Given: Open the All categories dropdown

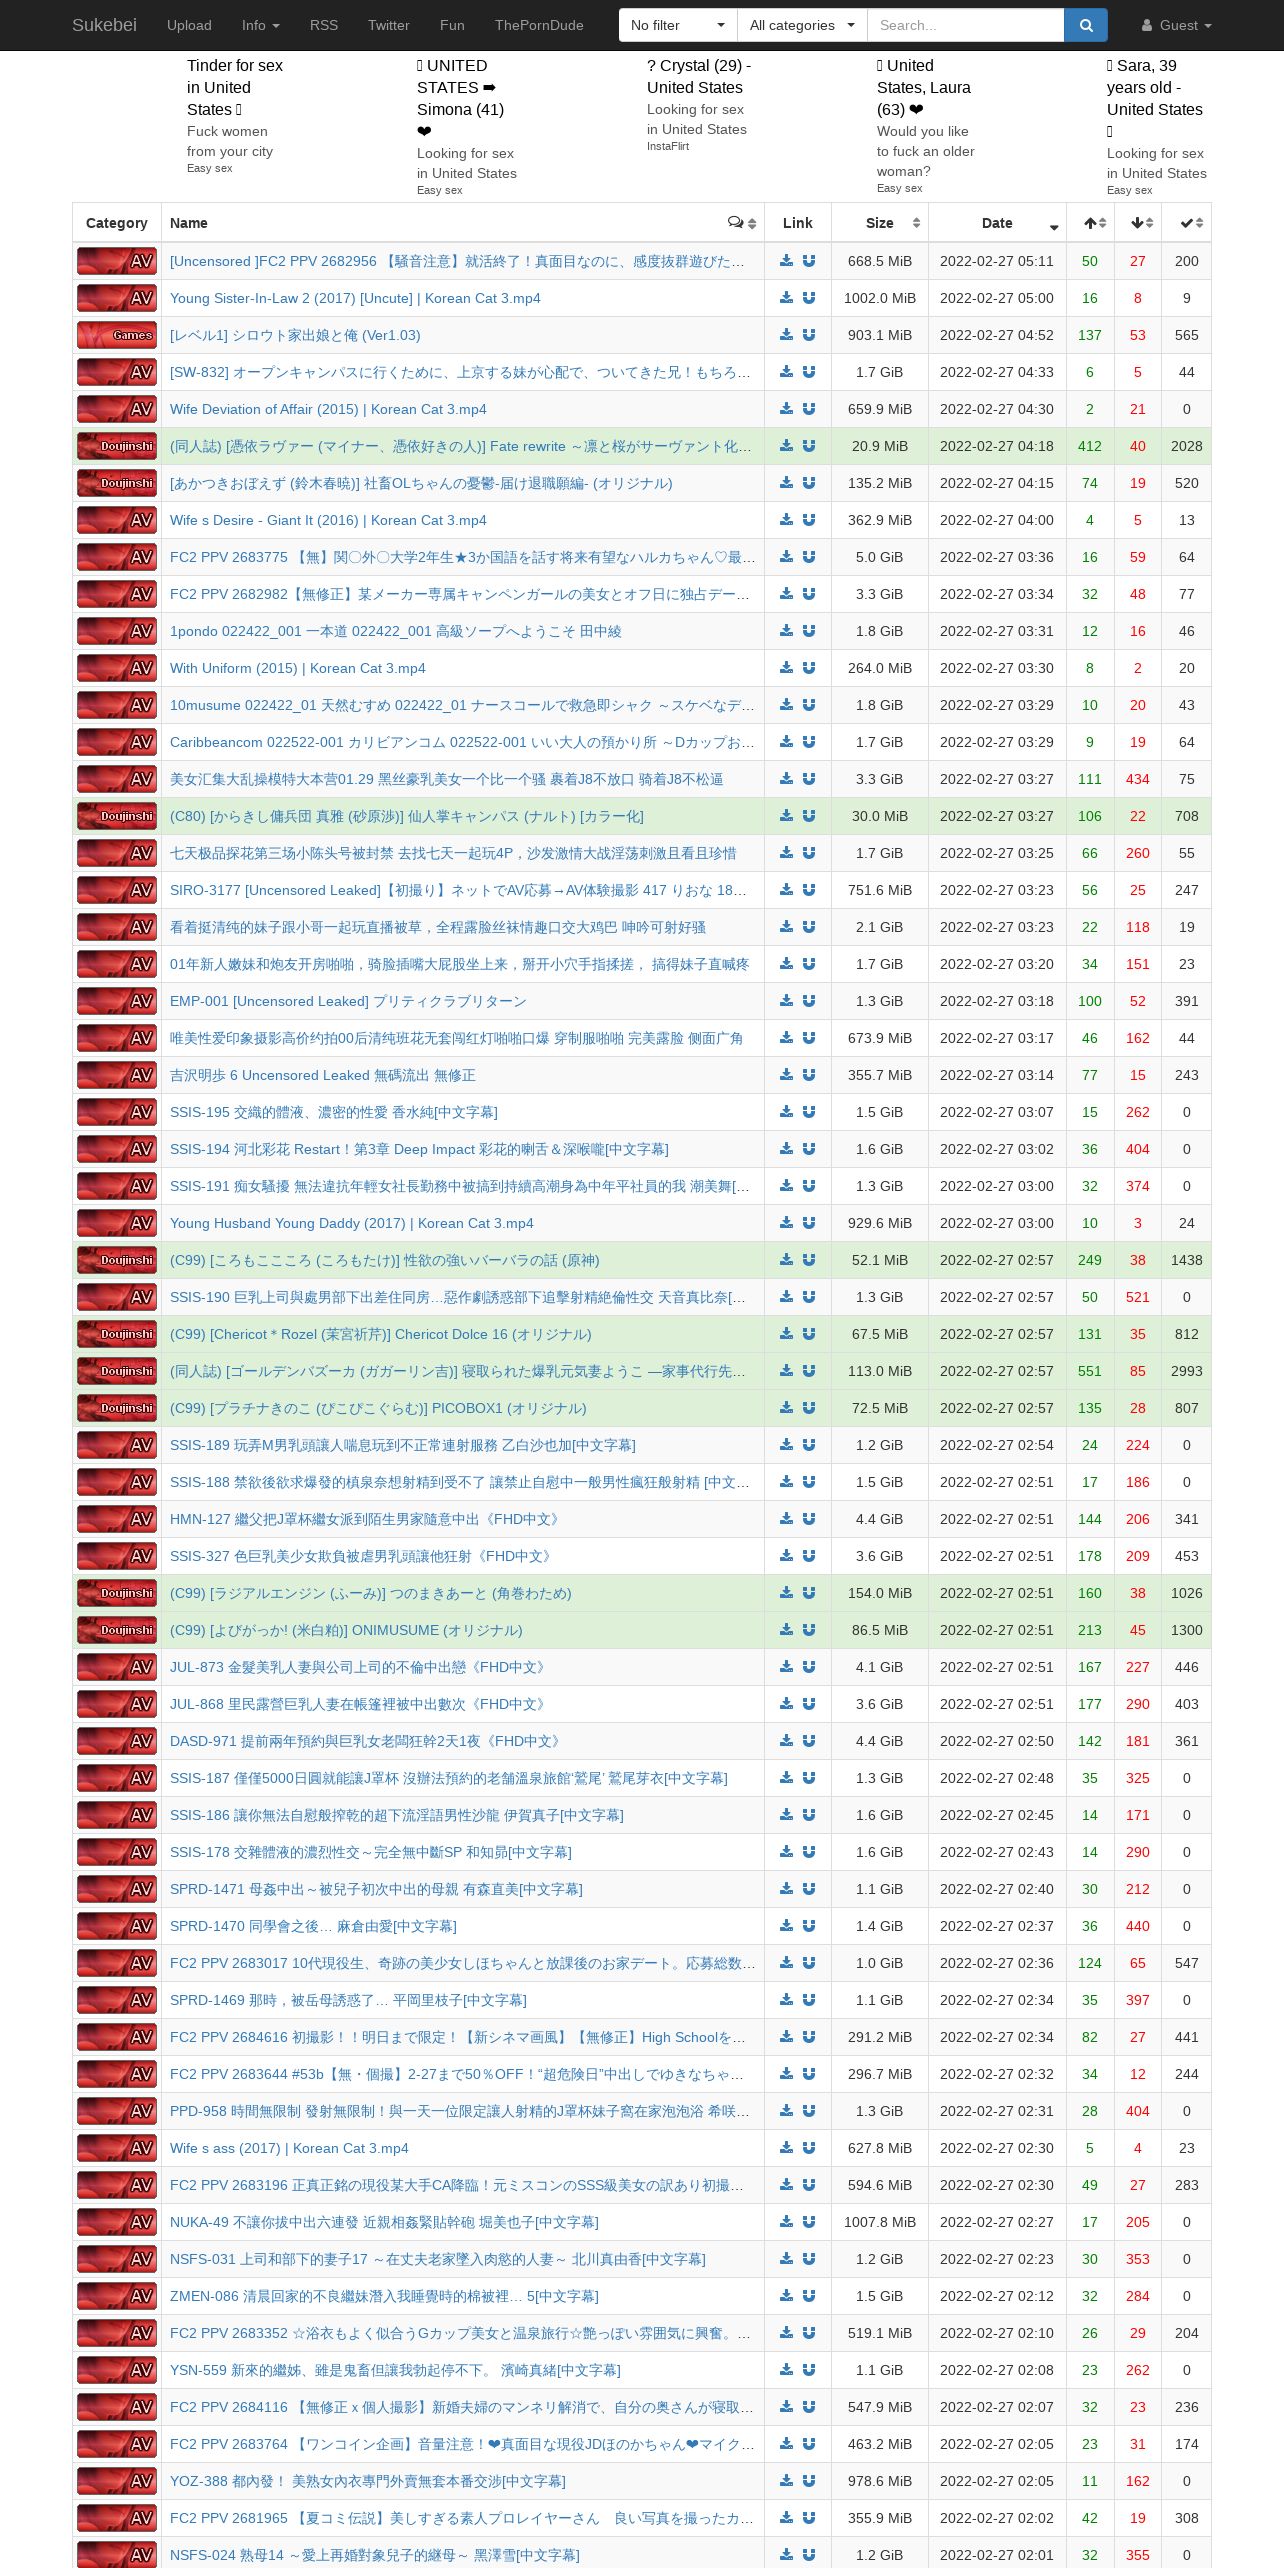Looking at the screenshot, I should point(802,25).
